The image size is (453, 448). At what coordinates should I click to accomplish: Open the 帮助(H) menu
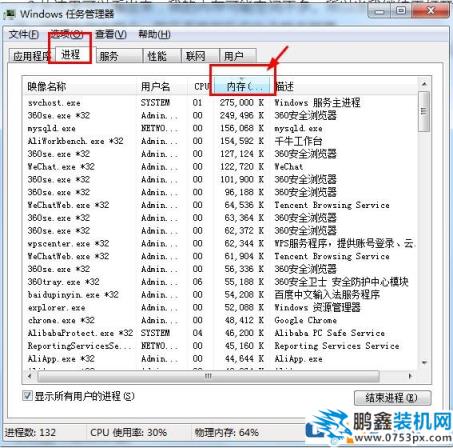pos(154,34)
